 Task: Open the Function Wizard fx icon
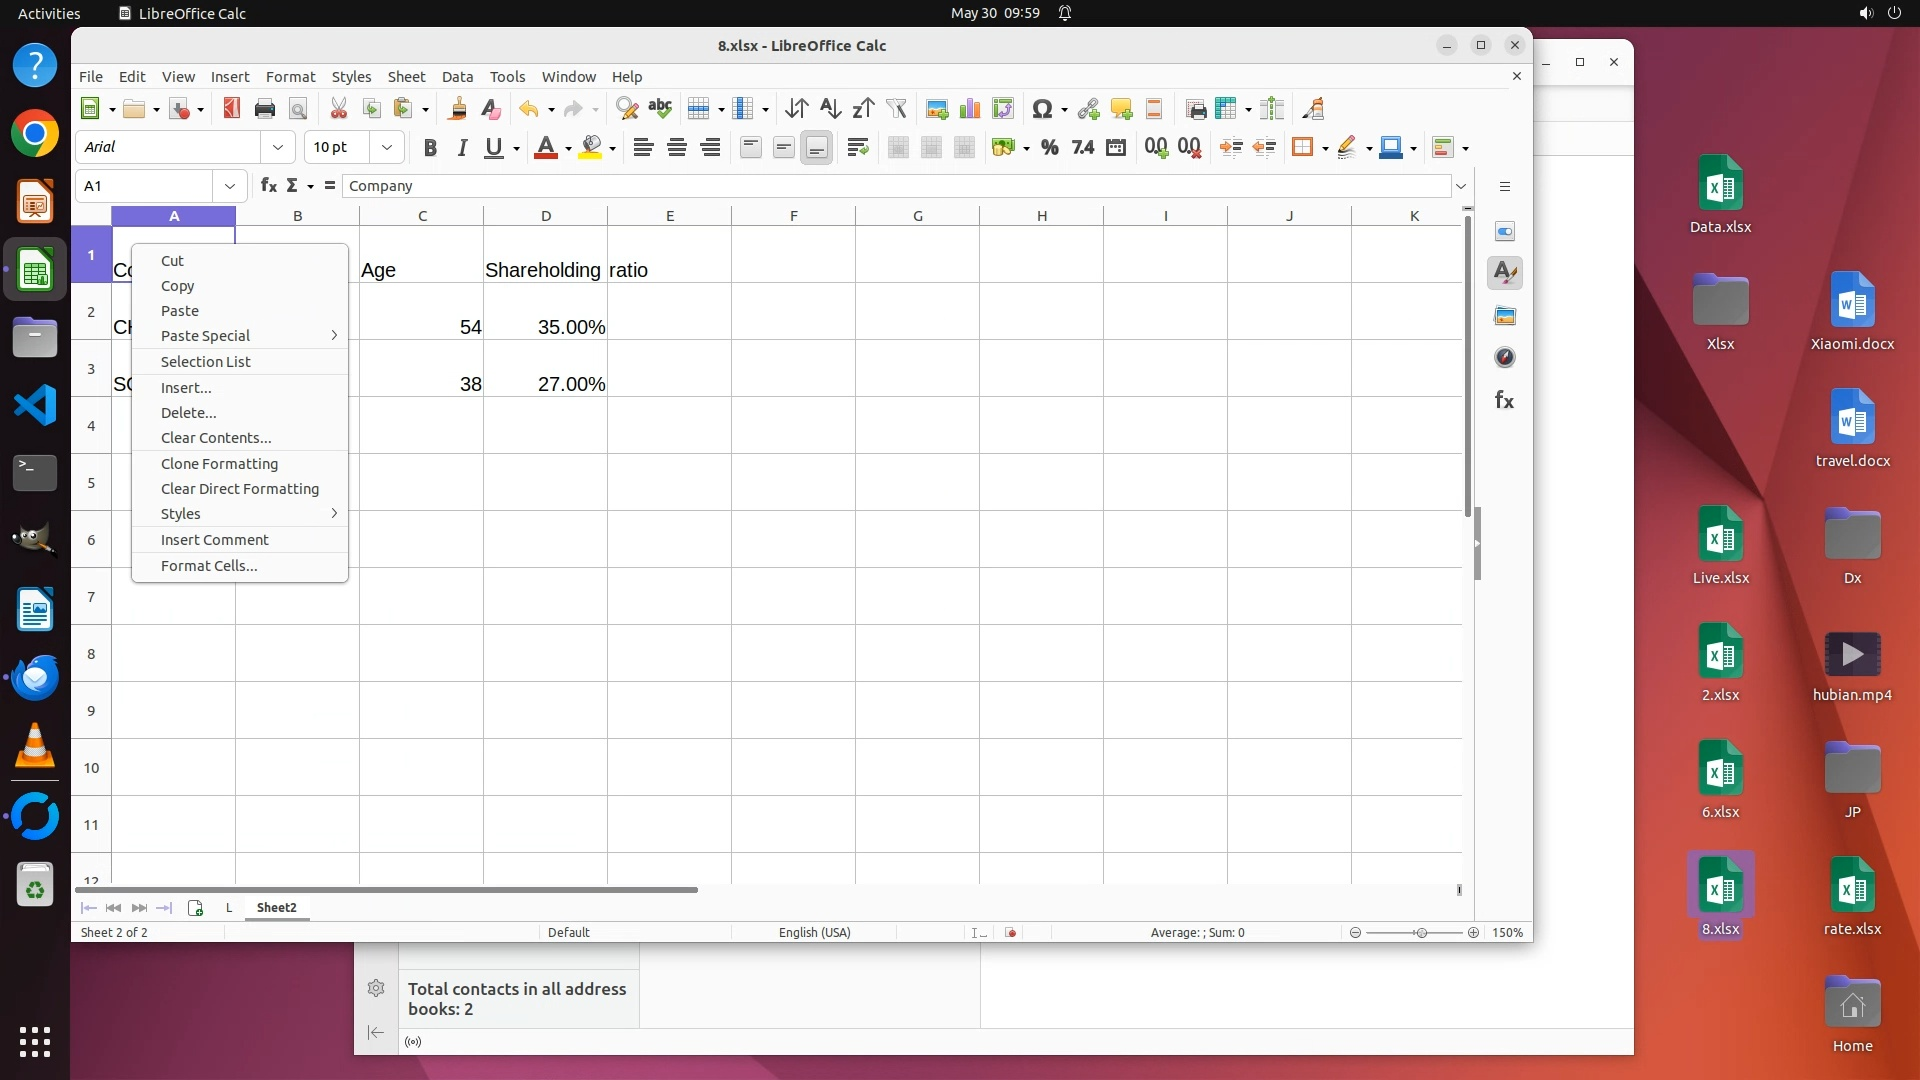coord(268,186)
